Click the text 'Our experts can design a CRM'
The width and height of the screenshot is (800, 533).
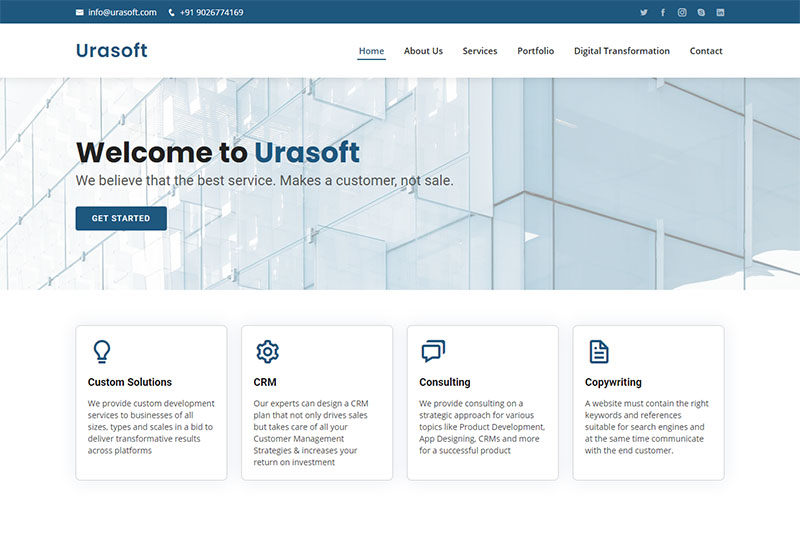[x=311, y=403]
